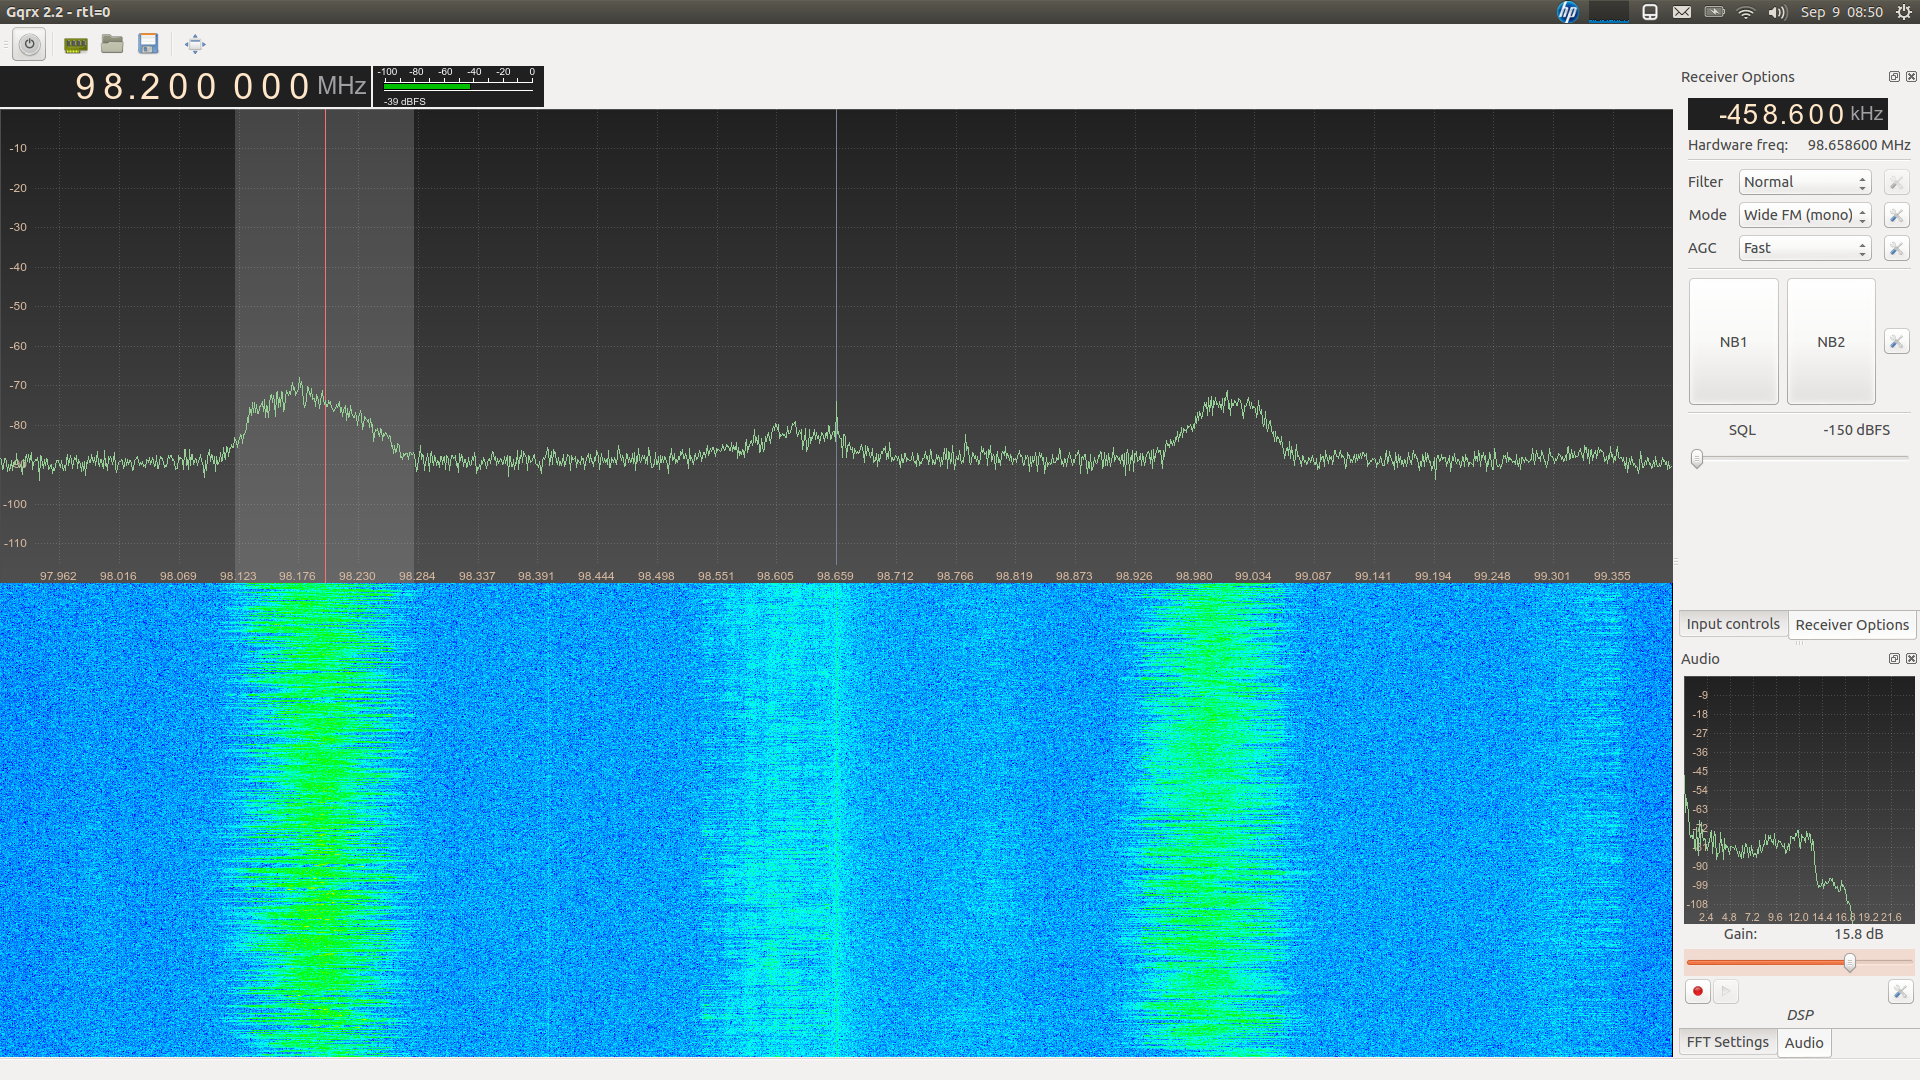
Task: Click the Hardware freq value 98.658600 MHz
Action: coord(1859,145)
